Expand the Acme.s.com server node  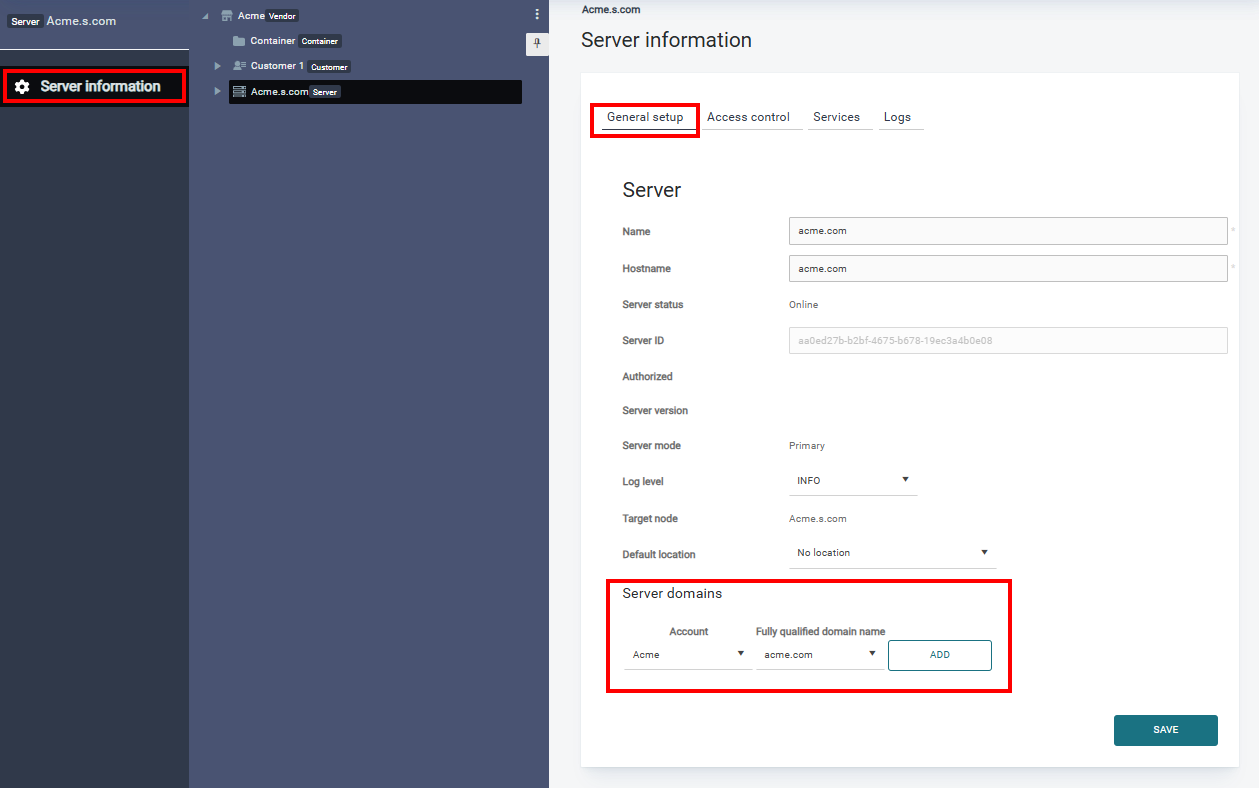click(218, 91)
